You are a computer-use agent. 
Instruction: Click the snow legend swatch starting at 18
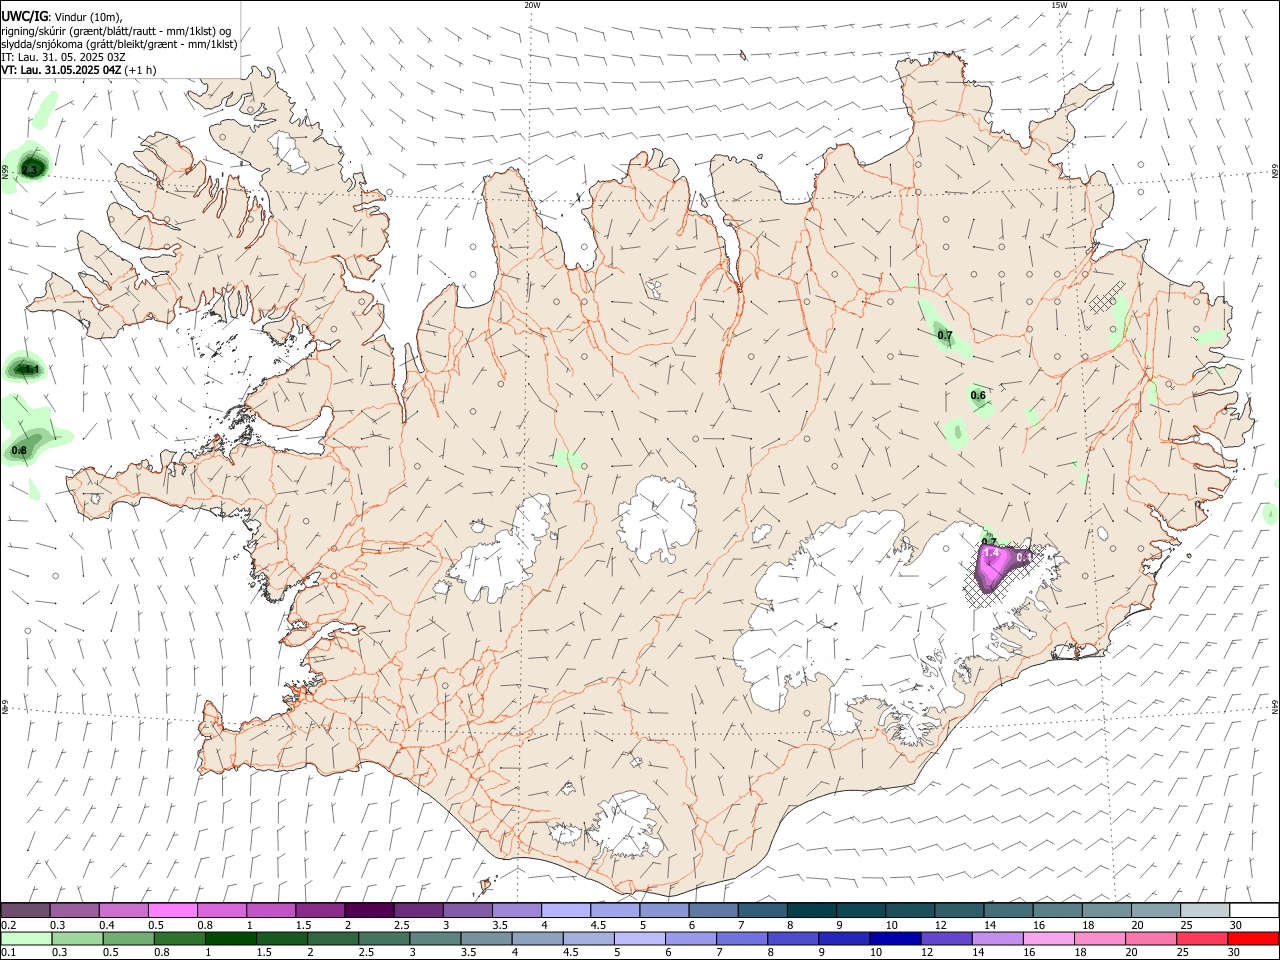coord(1105,911)
